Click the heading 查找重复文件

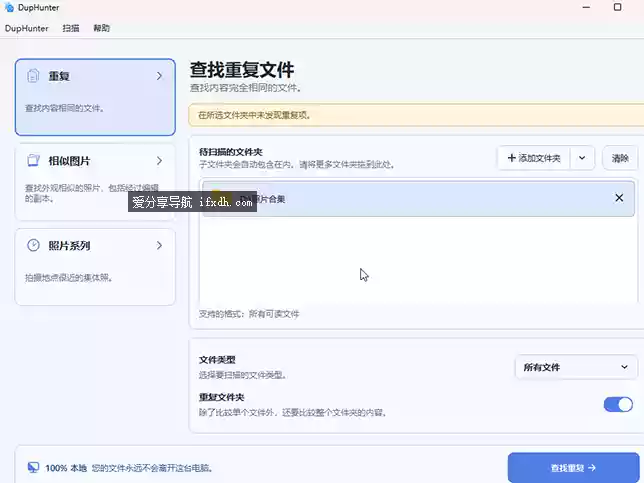pos(242,70)
